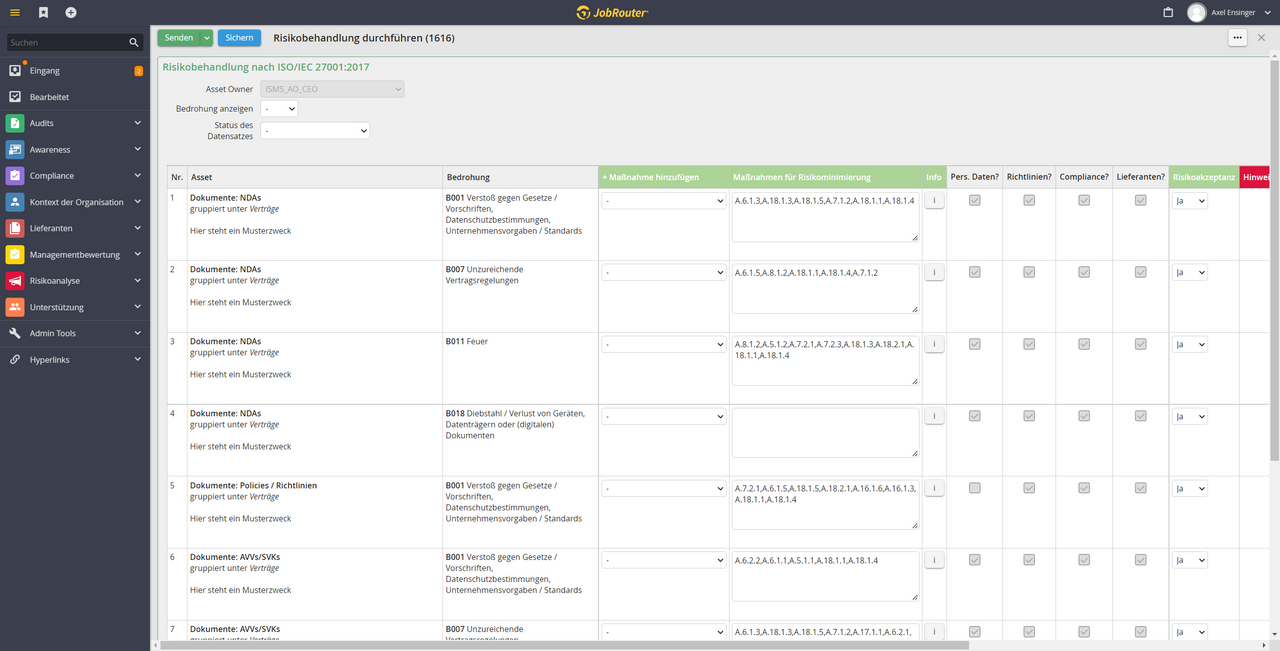
Task: Click the info button in row 6
Action: tap(934, 561)
